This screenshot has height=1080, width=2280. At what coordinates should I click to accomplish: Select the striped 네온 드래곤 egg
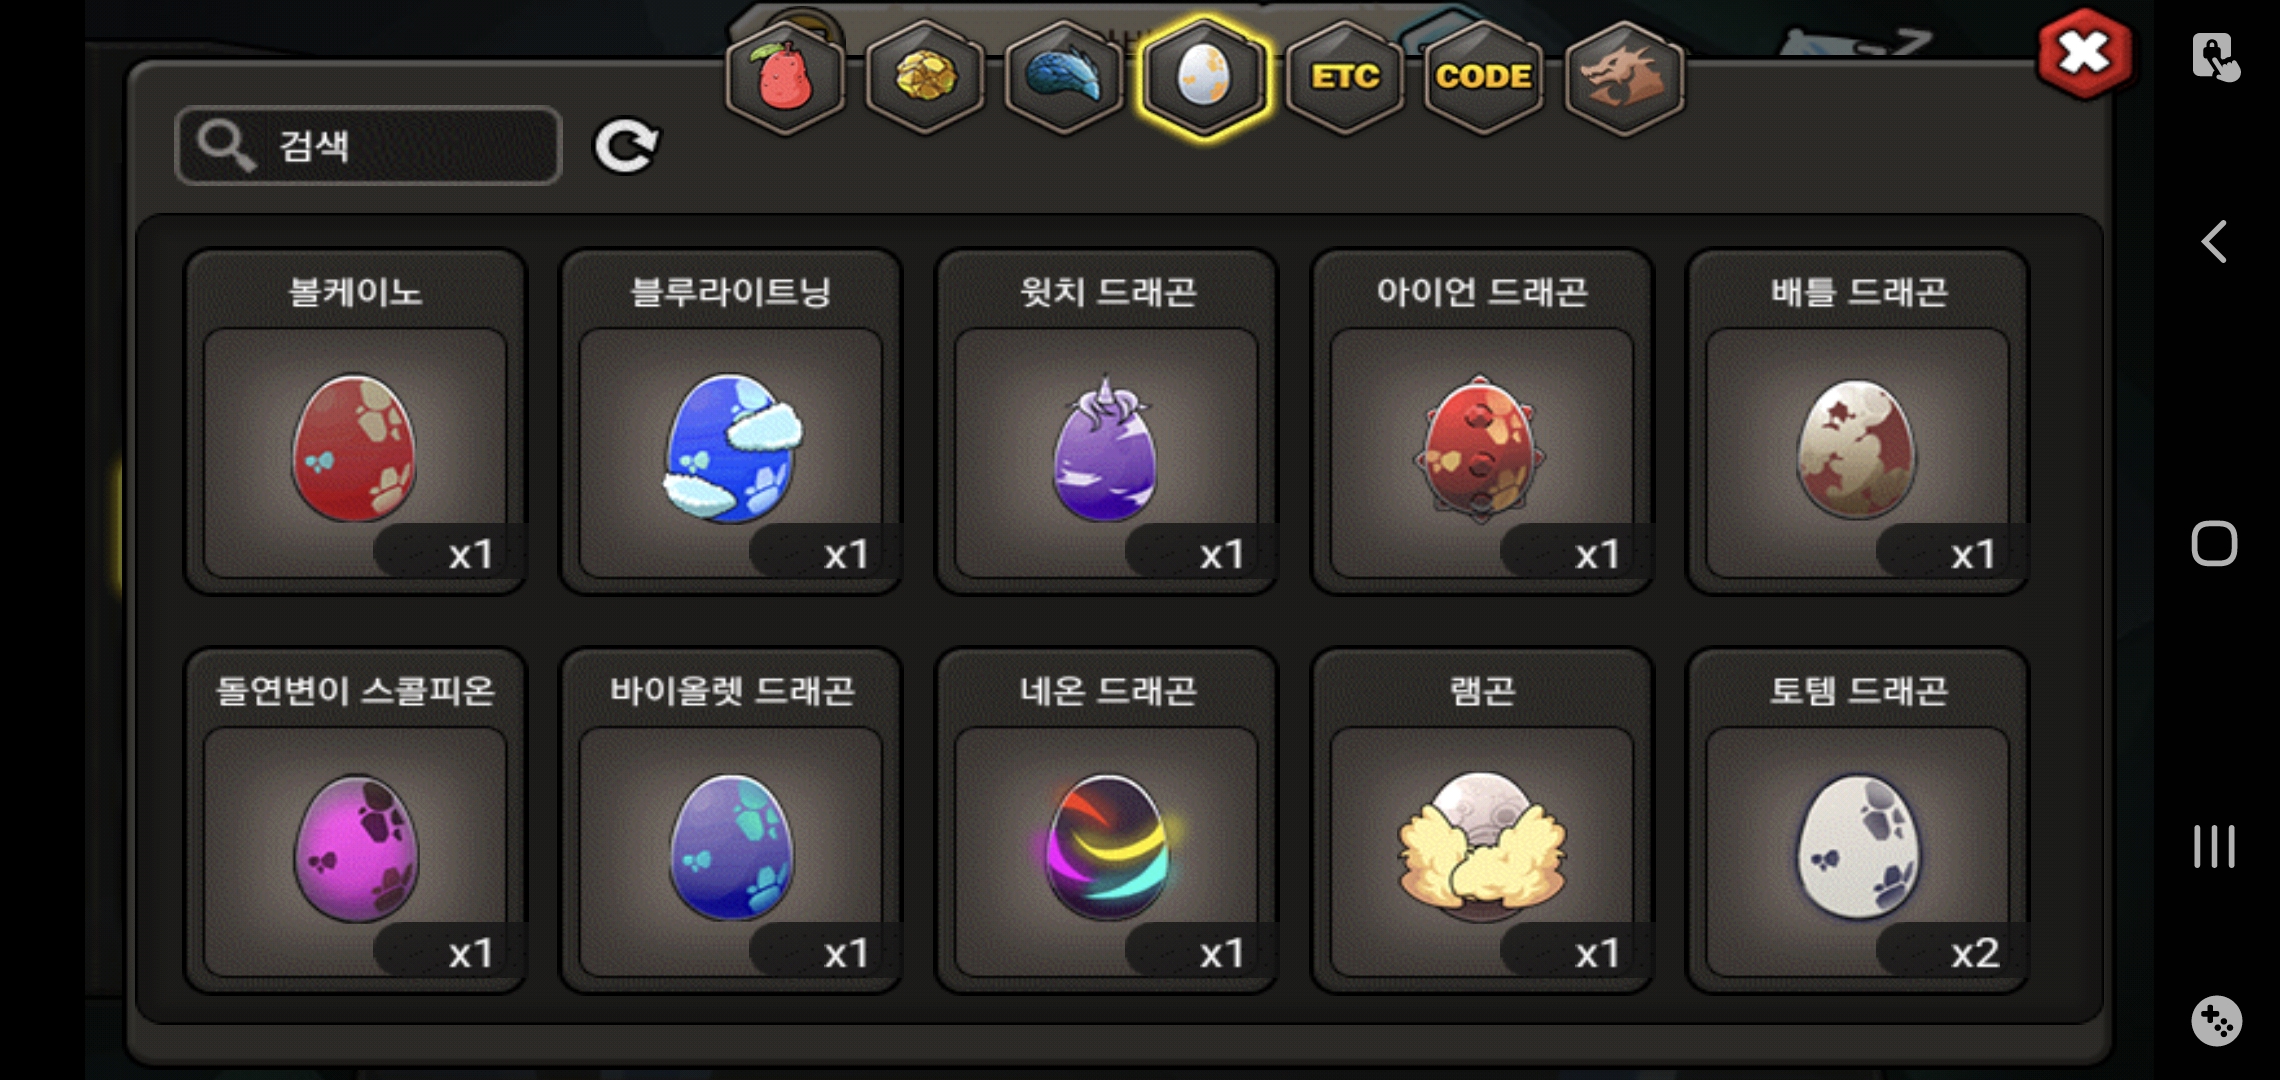(1106, 821)
